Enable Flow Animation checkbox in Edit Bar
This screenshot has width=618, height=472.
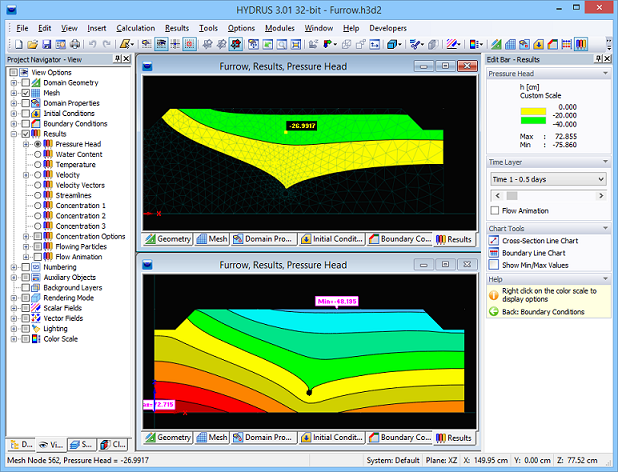(x=495, y=210)
